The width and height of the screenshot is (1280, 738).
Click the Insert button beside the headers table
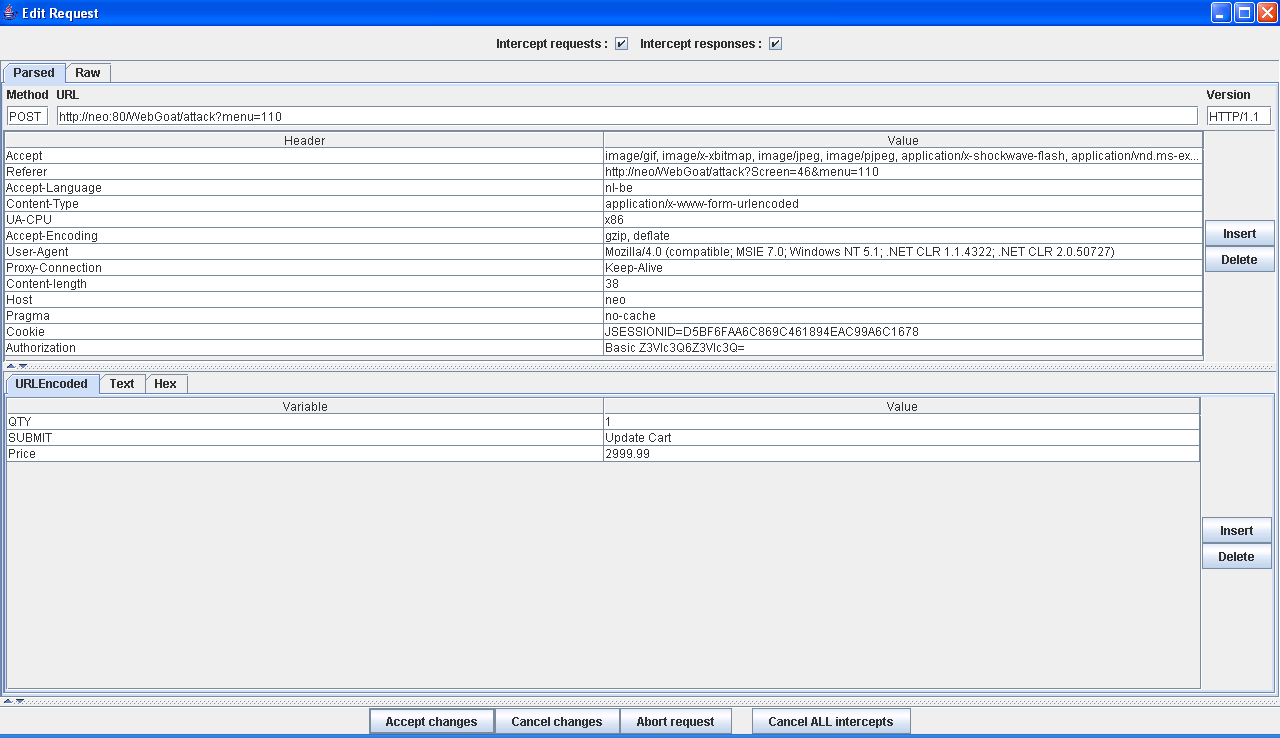tap(1239, 234)
